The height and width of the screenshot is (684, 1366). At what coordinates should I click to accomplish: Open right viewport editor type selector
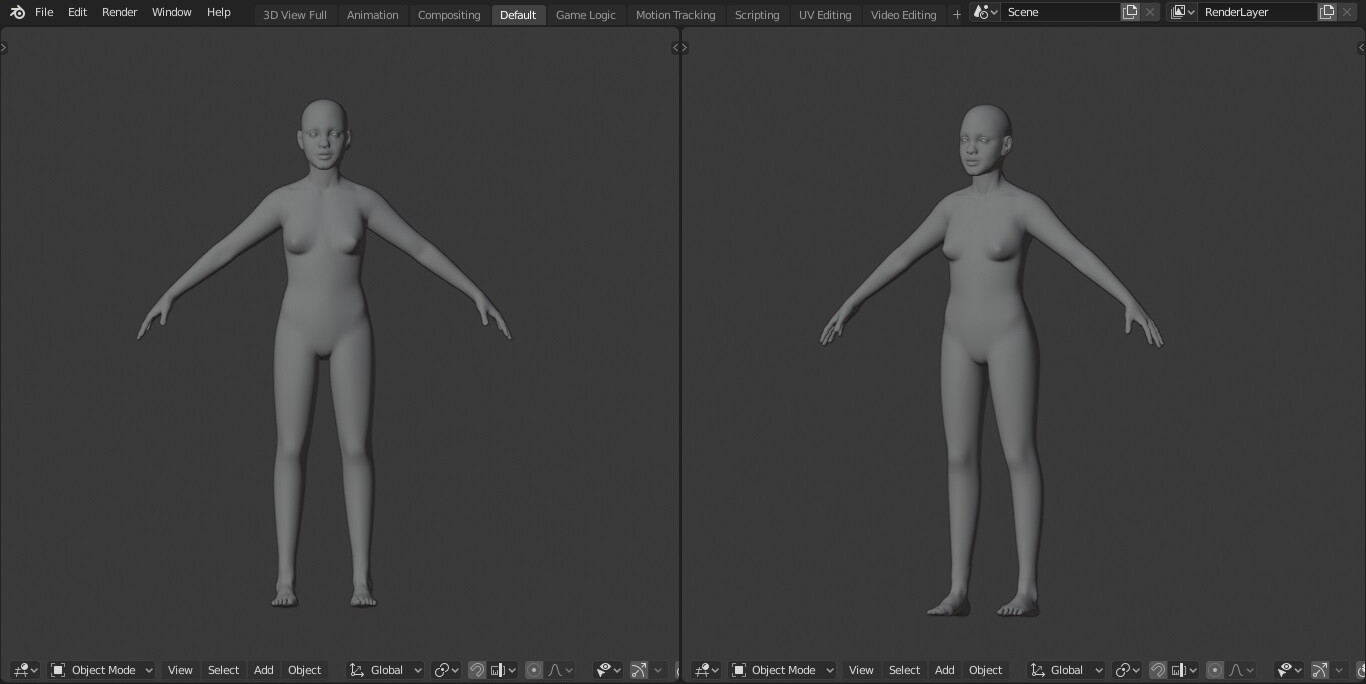click(x=707, y=670)
